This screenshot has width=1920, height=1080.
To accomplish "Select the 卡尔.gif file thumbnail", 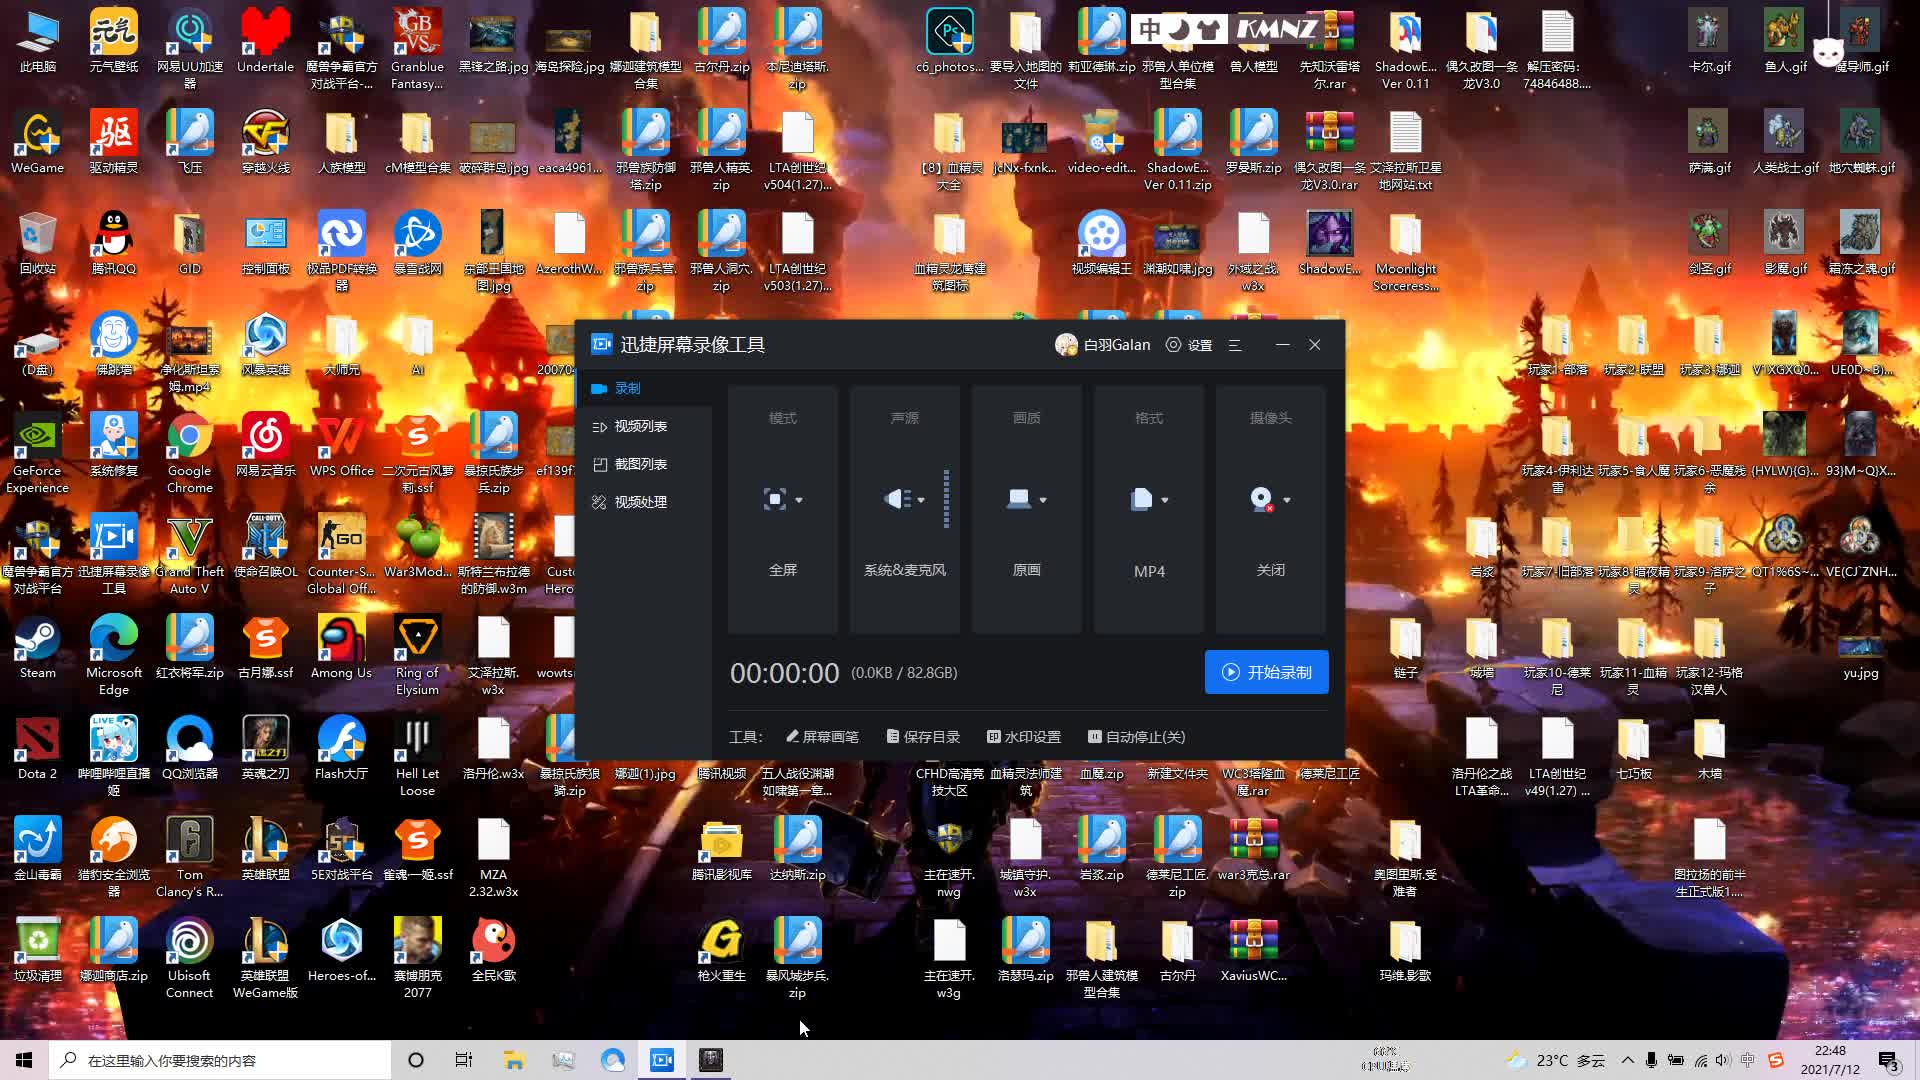I will [1710, 42].
